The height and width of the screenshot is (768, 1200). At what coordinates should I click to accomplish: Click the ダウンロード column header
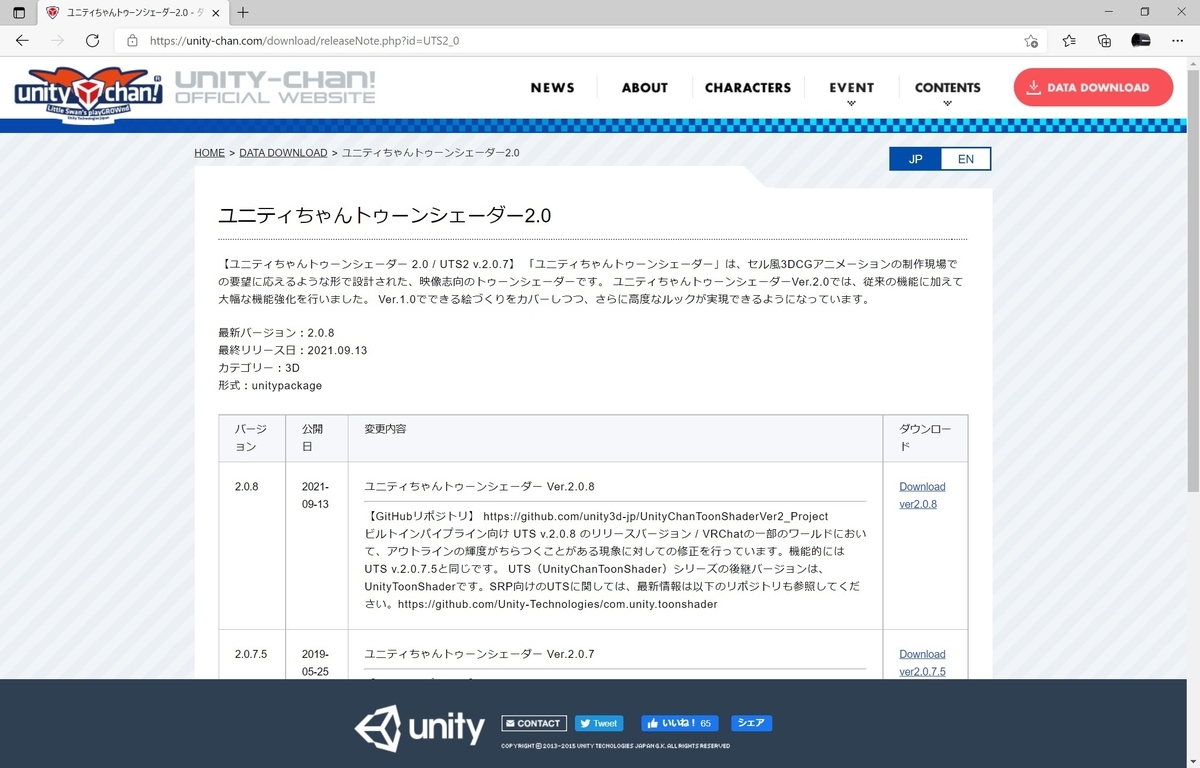click(x=925, y=438)
